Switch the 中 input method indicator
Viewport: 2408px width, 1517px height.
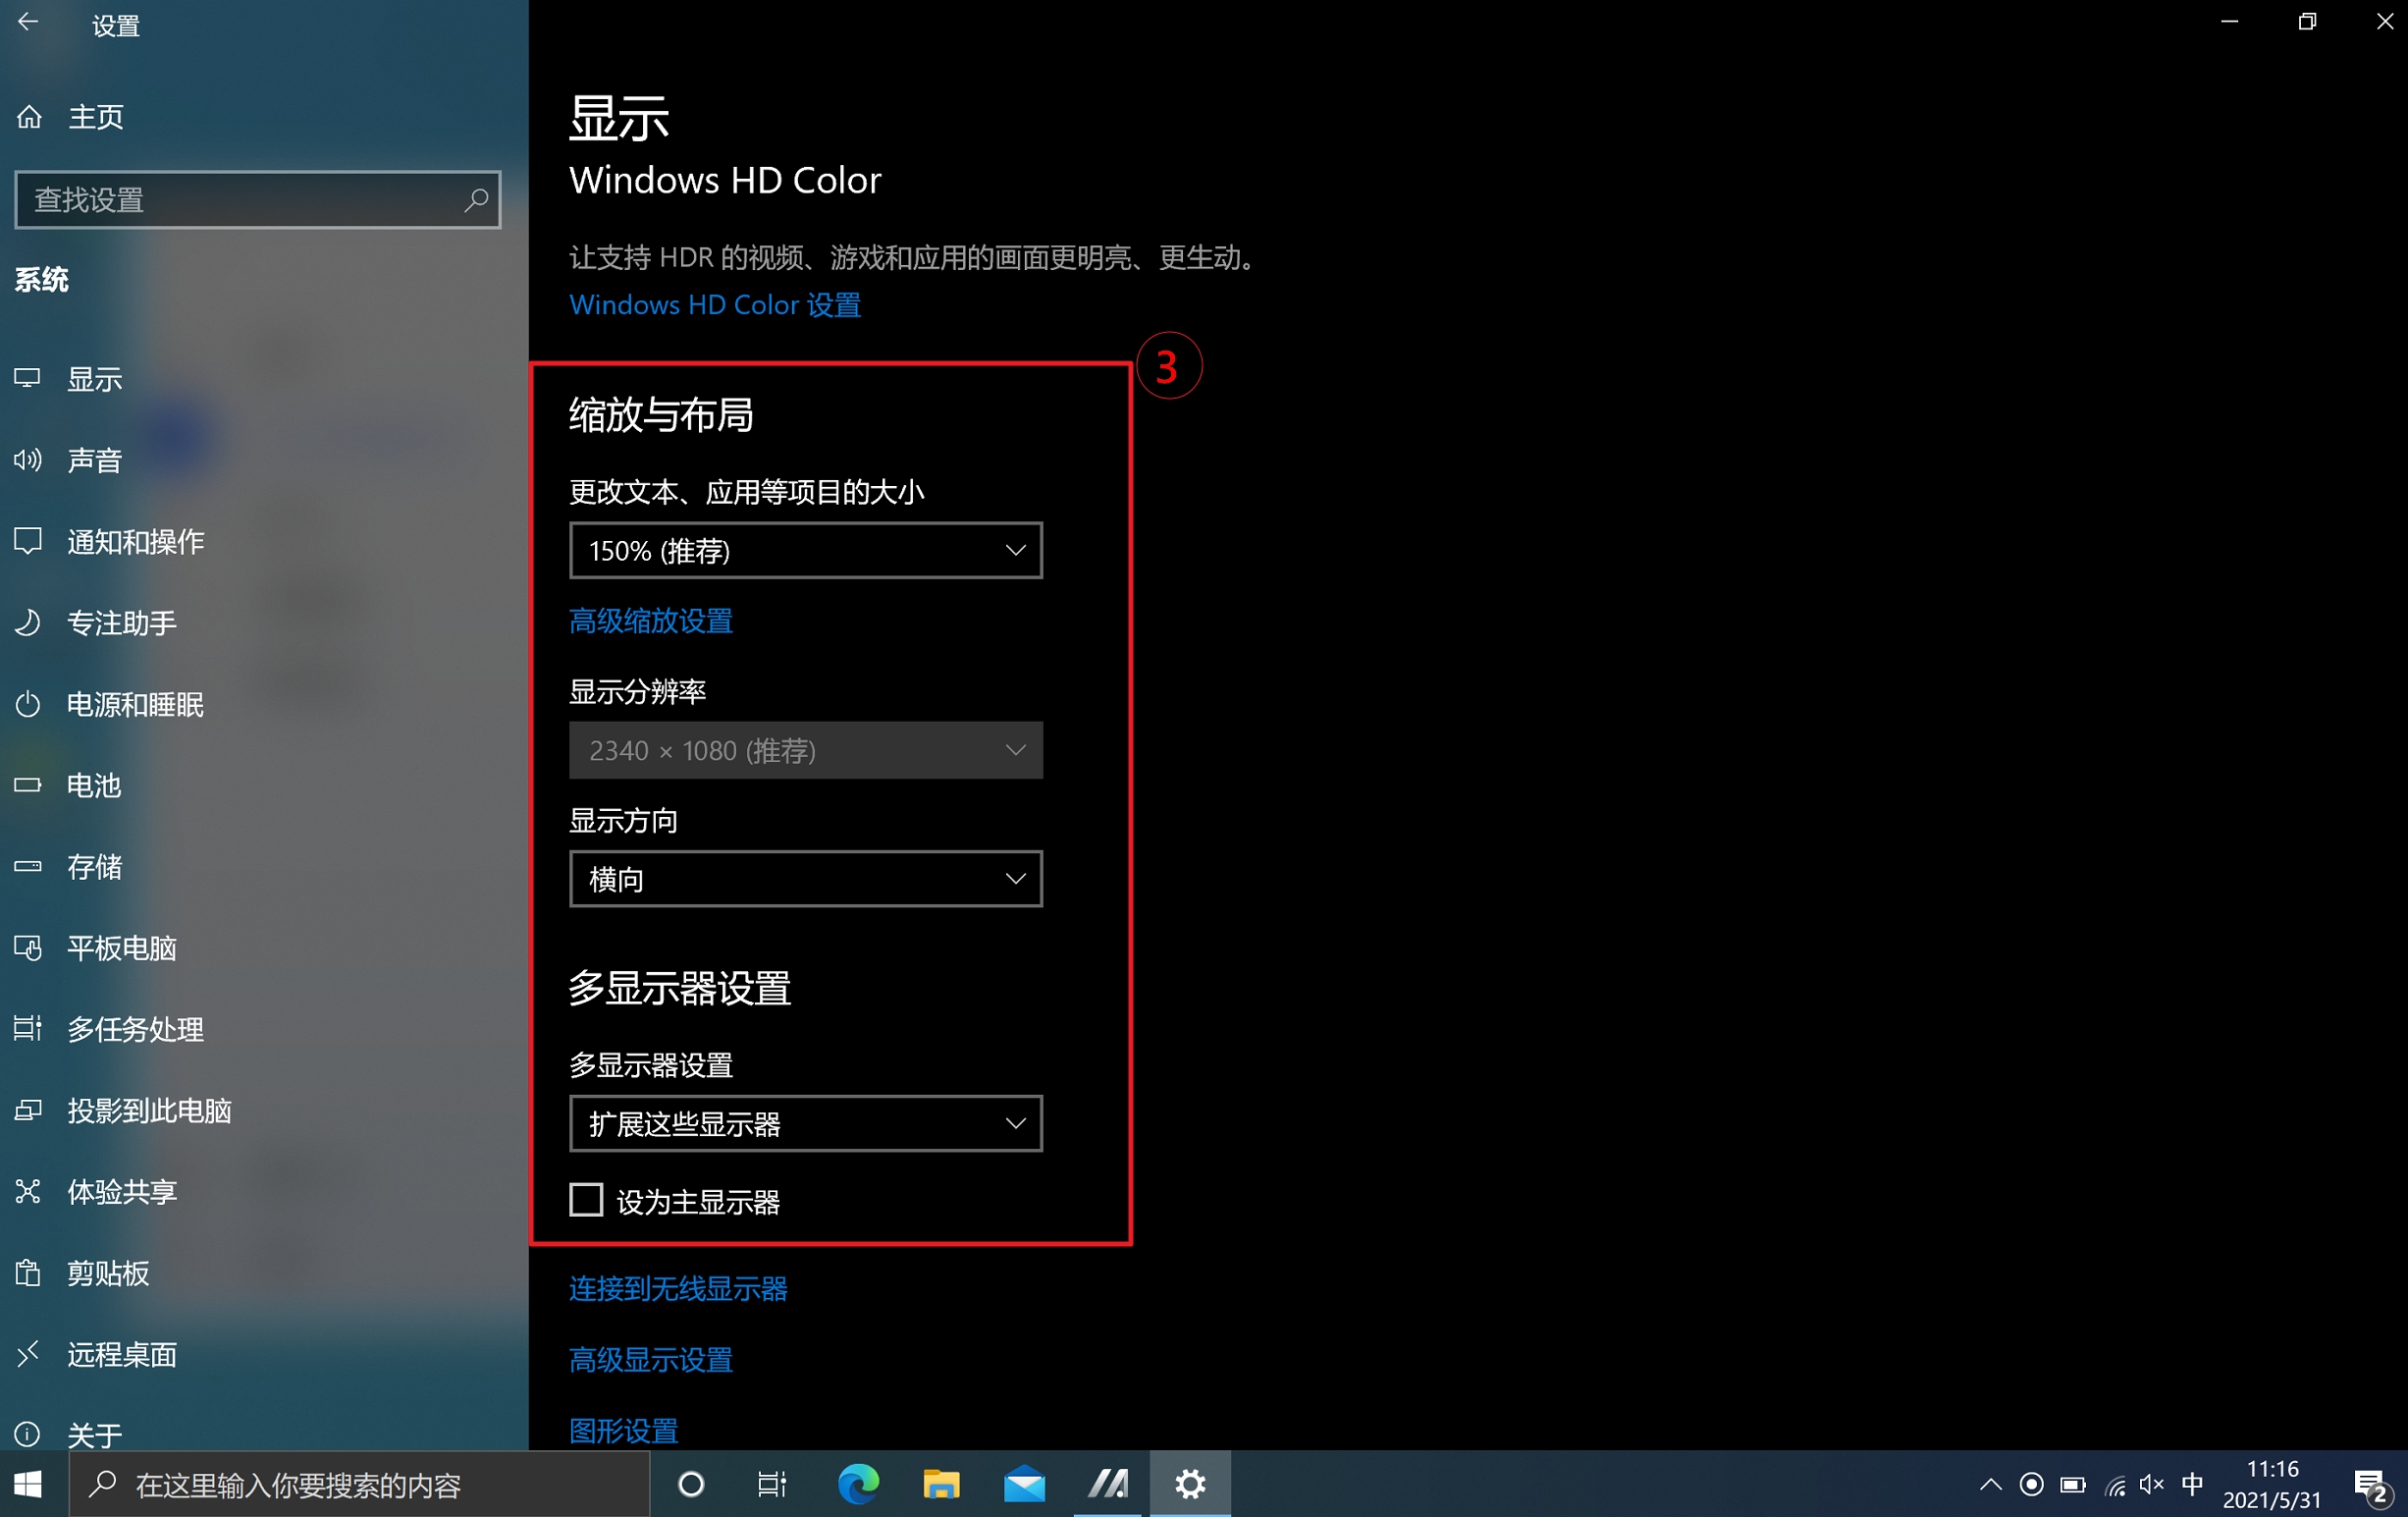[x=2192, y=1484]
